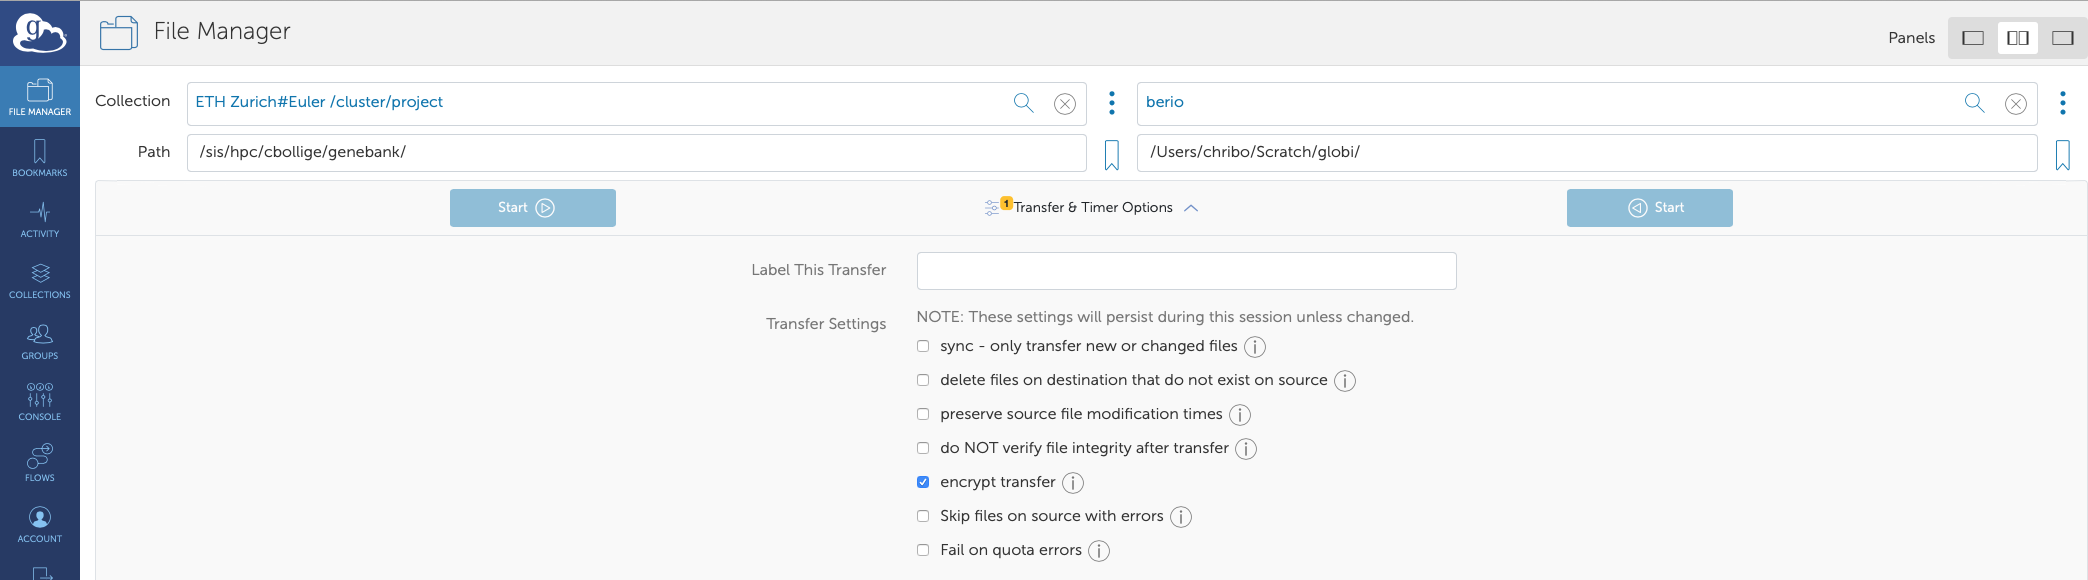Uncheck encrypt transfer
Viewport: 2088px width, 580px height.
coord(923,482)
